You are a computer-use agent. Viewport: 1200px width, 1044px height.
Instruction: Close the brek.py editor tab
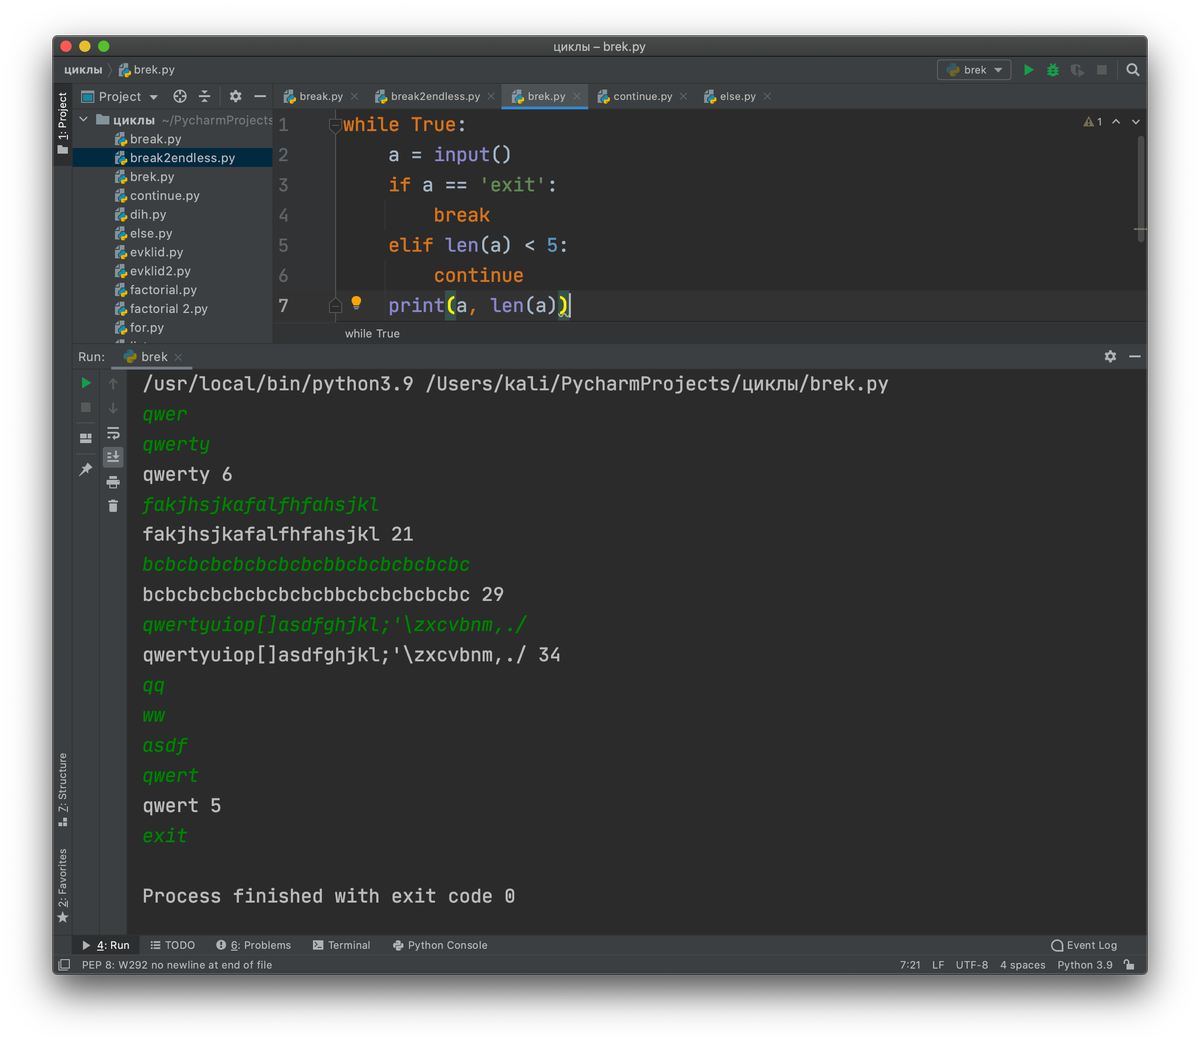[577, 97]
